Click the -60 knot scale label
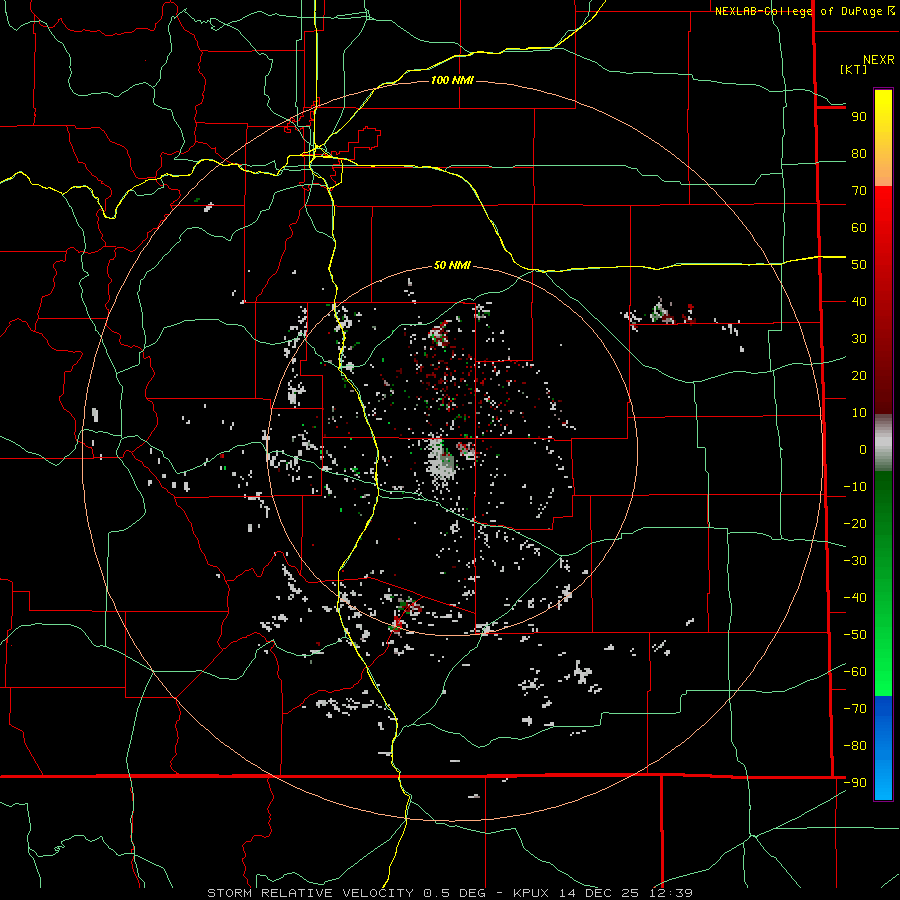 click(x=855, y=672)
